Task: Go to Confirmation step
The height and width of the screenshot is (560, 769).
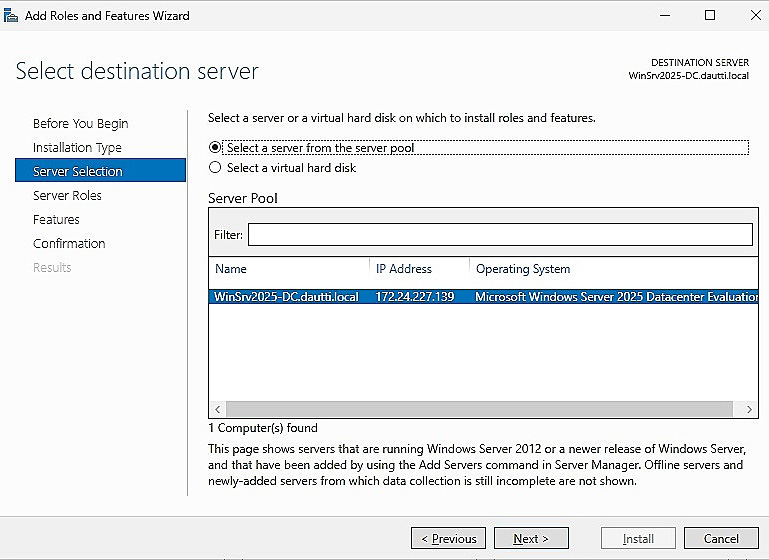Action: (x=69, y=244)
